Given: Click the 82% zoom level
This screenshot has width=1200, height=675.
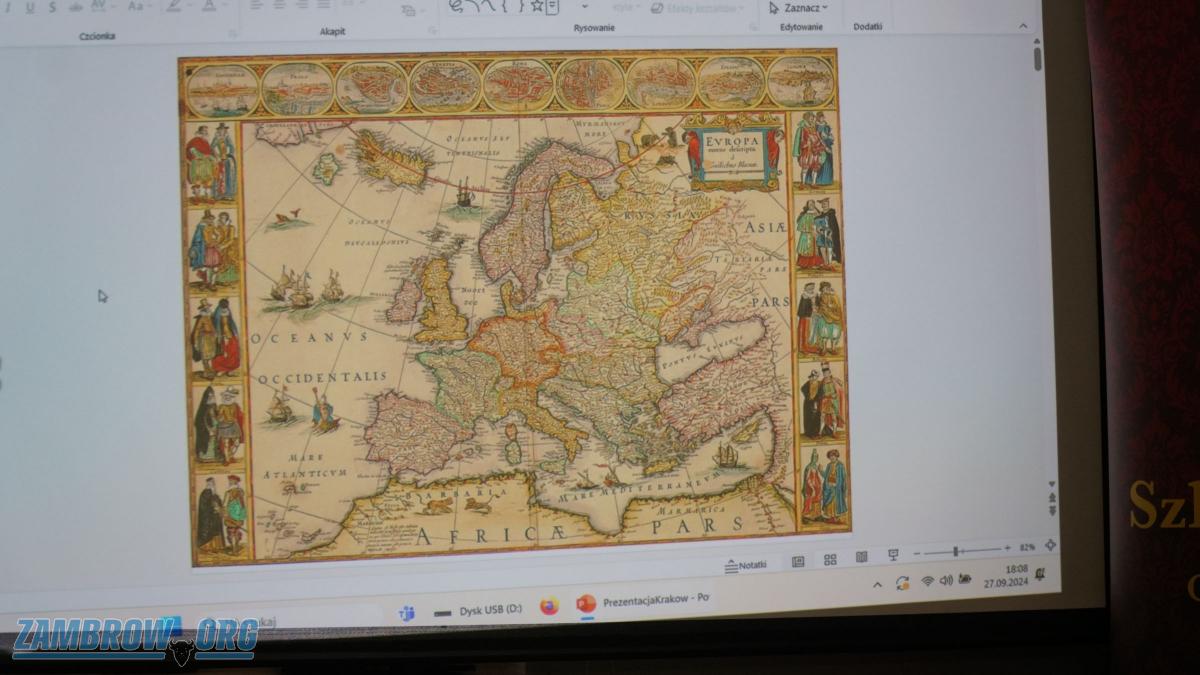Looking at the screenshot, I should tap(1027, 547).
